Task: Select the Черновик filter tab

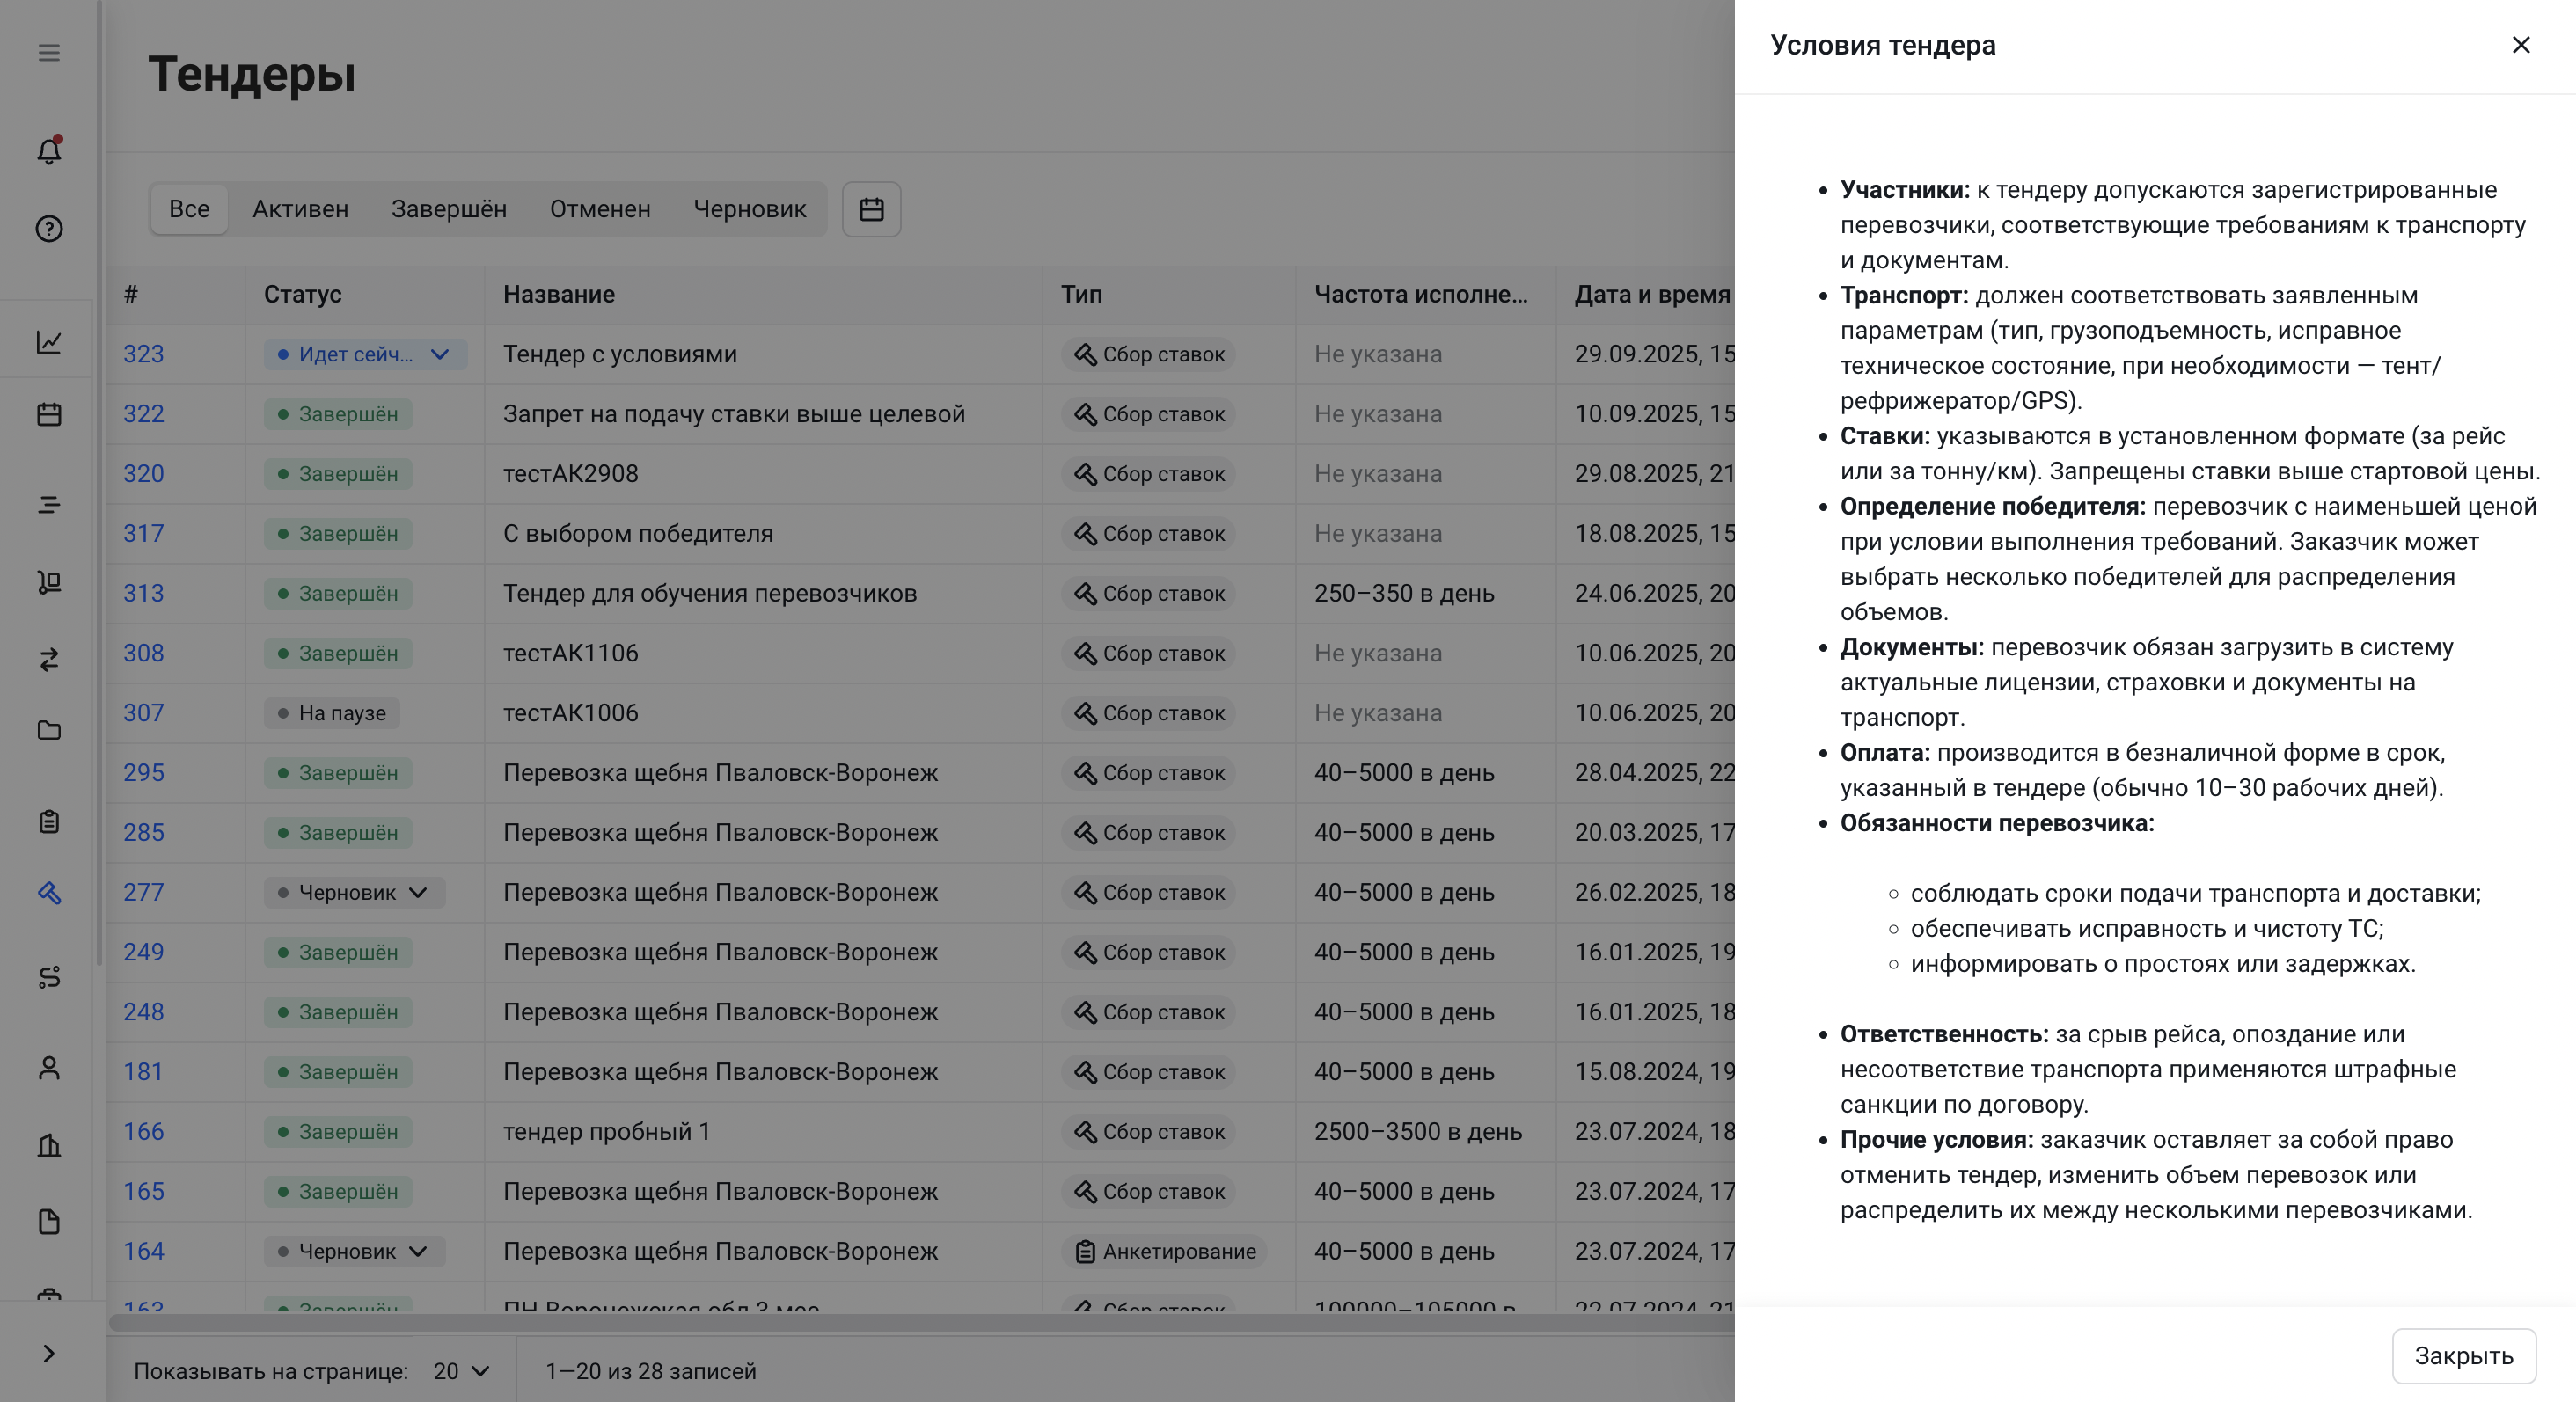Action: pos(749,209)
